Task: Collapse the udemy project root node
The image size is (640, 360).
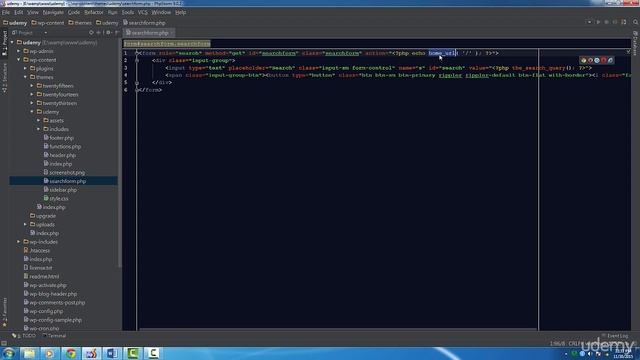Action: pyautogui.click(x=12, y=42)
